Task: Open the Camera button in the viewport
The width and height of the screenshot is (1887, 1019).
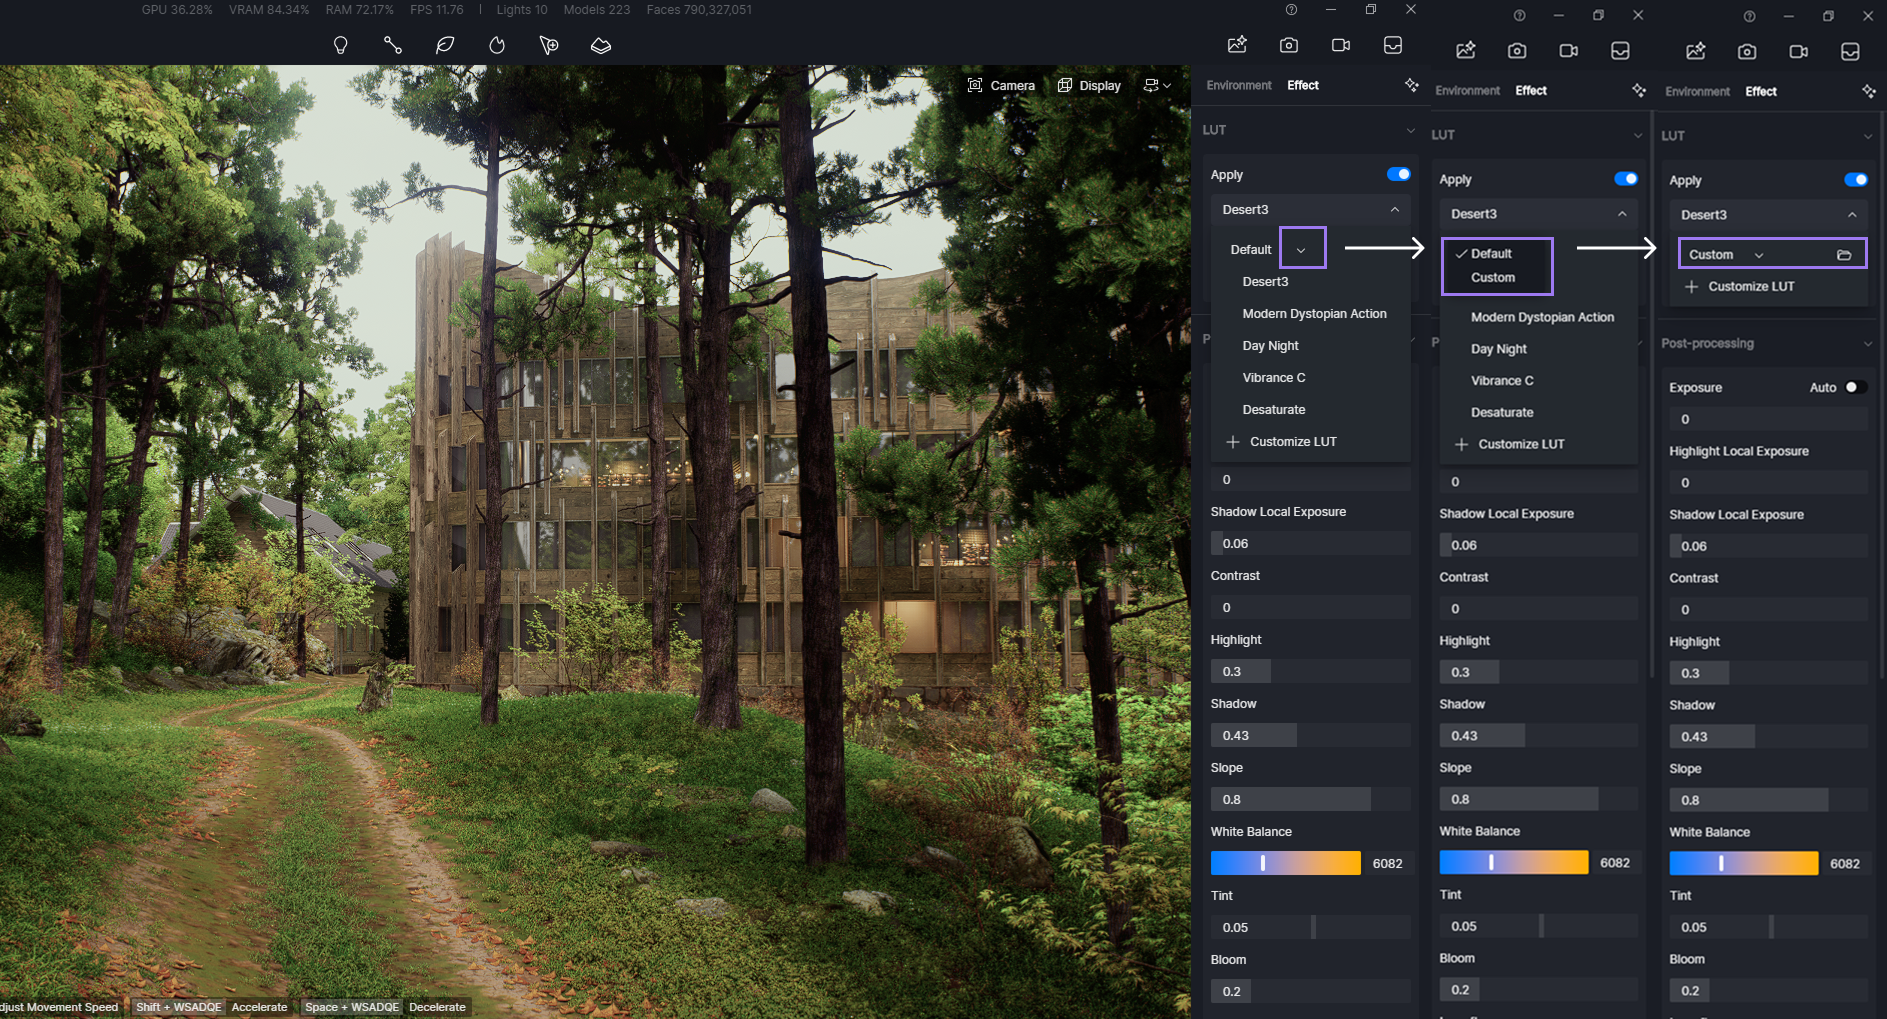Action: tap(1001, 86)
